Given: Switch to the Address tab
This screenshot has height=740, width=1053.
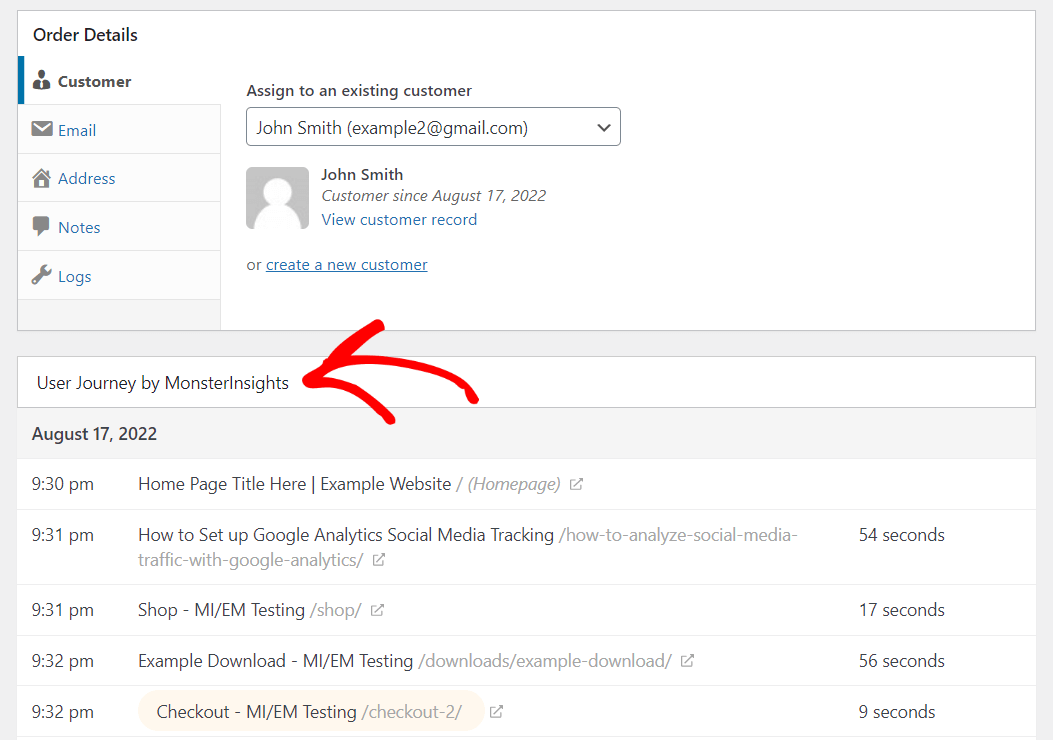Looking at the screenshot, I should pyautogui.click(x=87, y=178).
